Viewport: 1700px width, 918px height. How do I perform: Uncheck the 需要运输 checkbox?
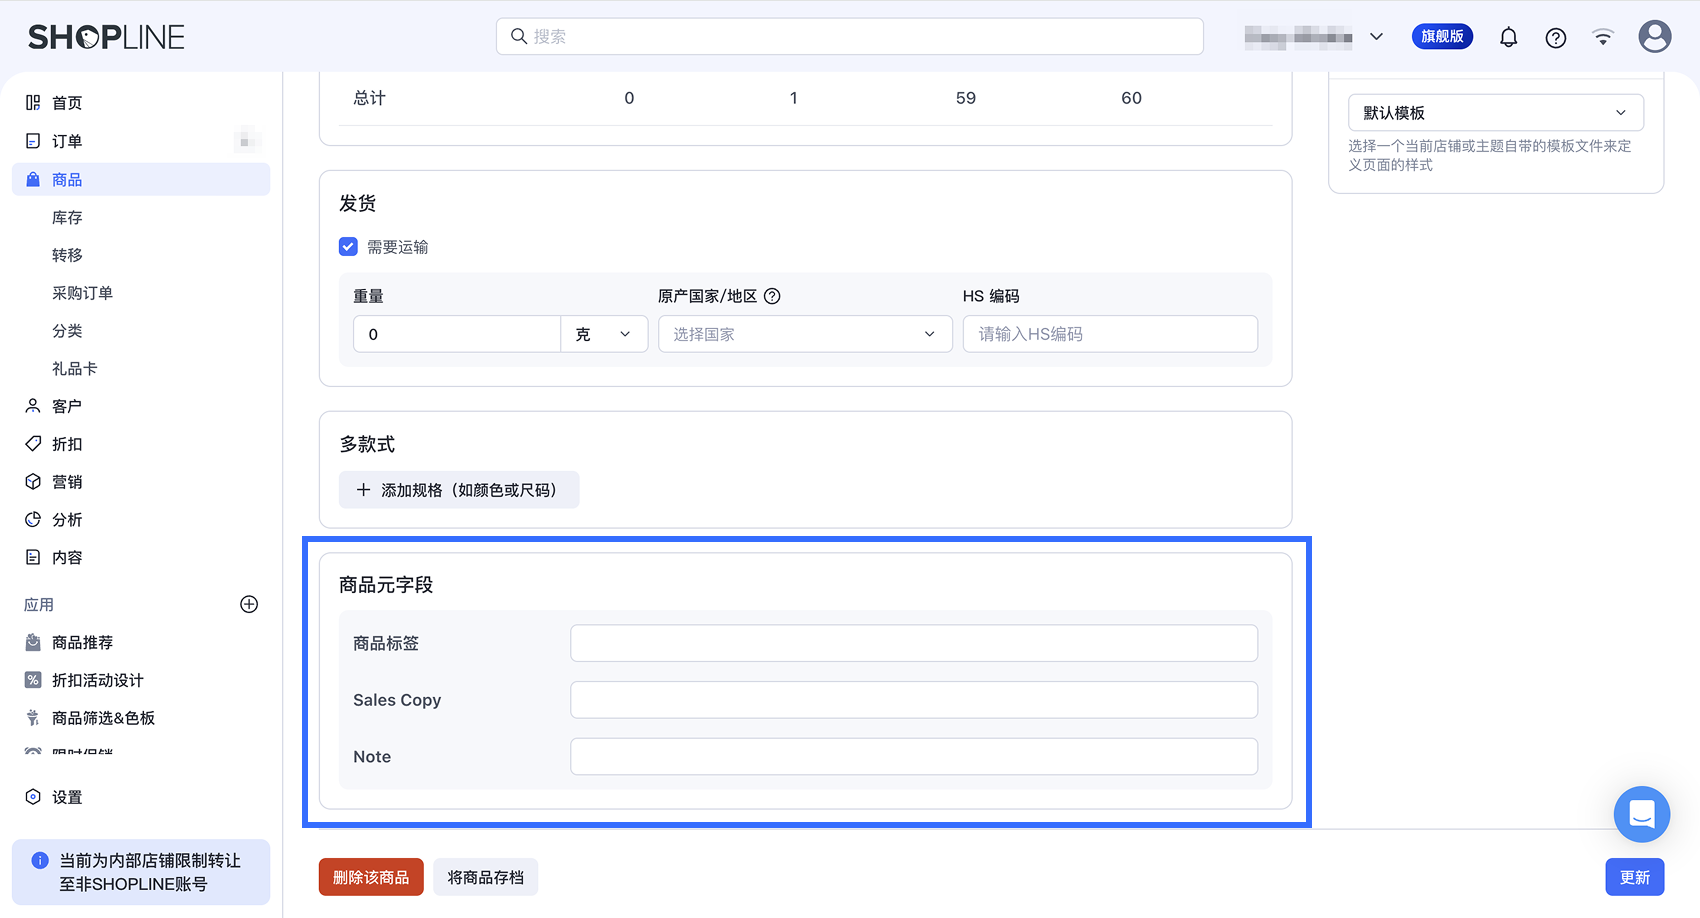pyautogui.click(x=348, y=247)
